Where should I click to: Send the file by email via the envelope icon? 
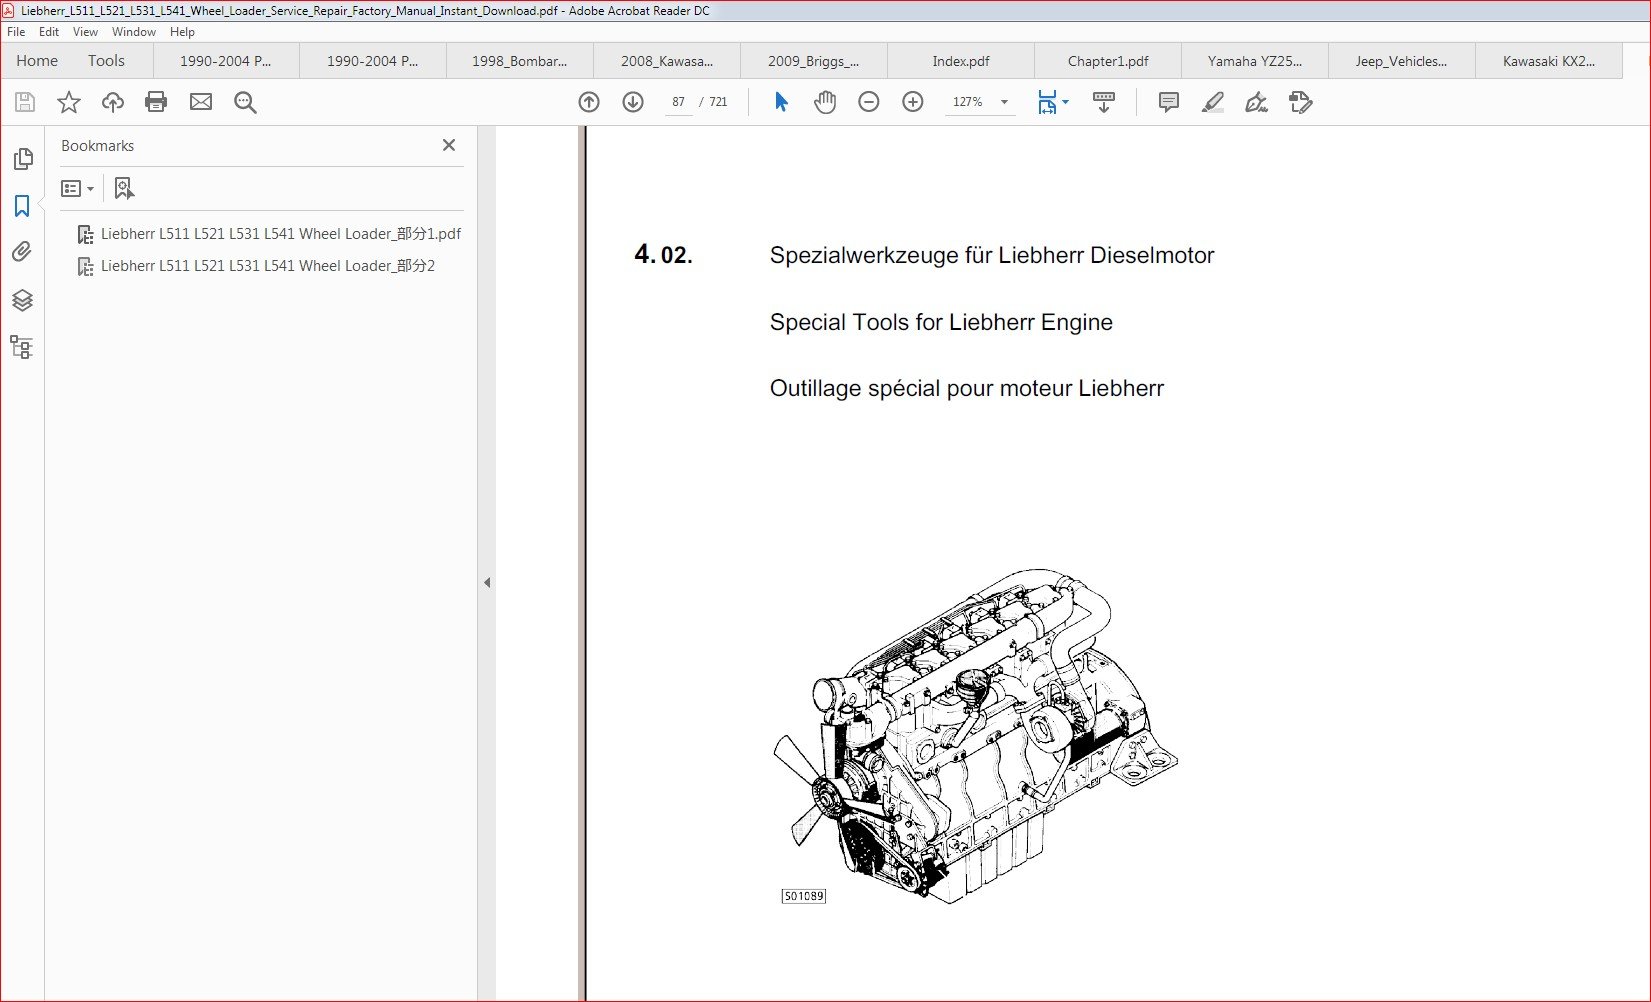201,102
